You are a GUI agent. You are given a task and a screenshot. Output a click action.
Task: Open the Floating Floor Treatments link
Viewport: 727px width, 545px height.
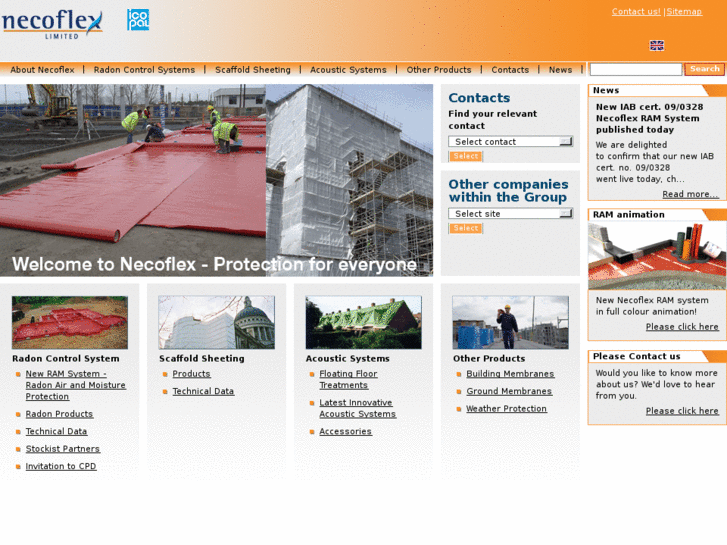pyautogui.click(x=348, y=379)
